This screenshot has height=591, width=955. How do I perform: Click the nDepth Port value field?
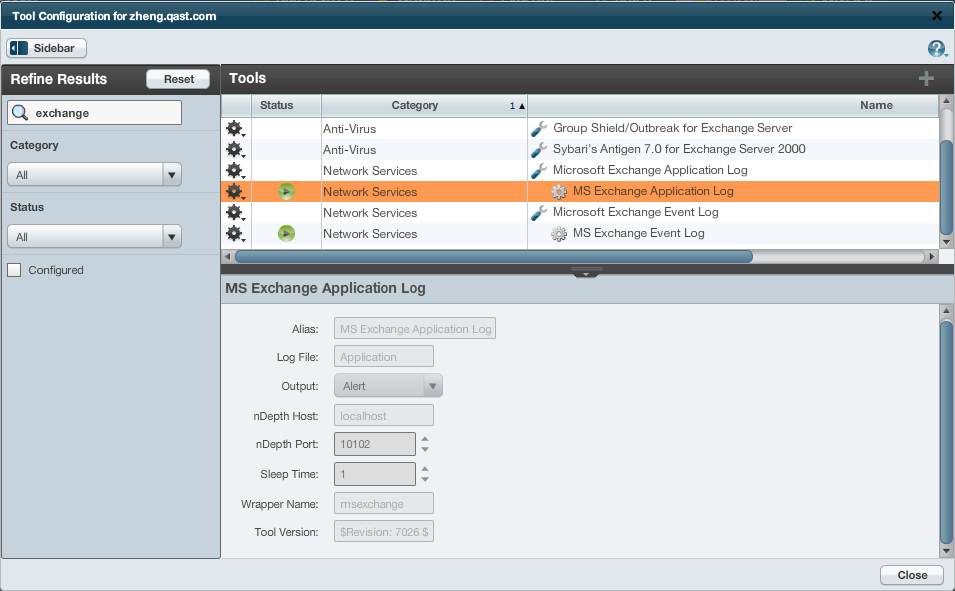click(x=375, y=444)
